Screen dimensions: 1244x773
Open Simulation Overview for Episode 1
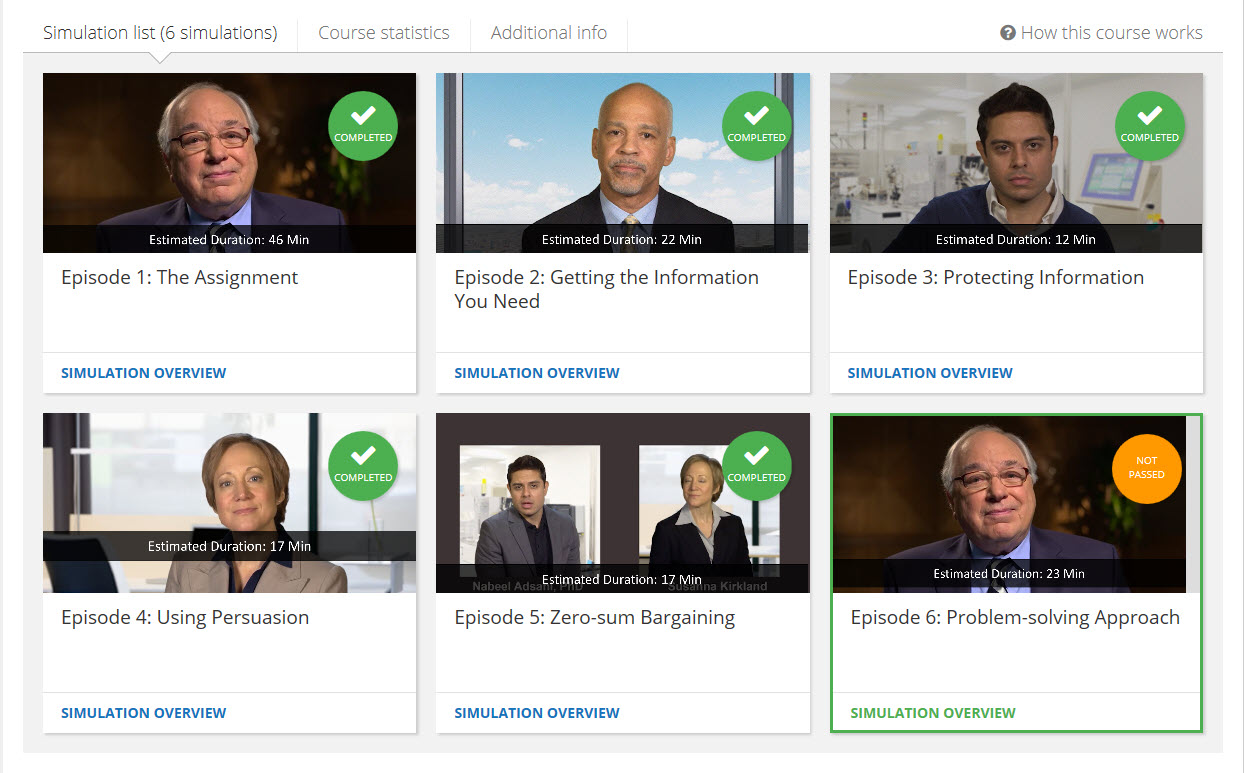[144, 373]
